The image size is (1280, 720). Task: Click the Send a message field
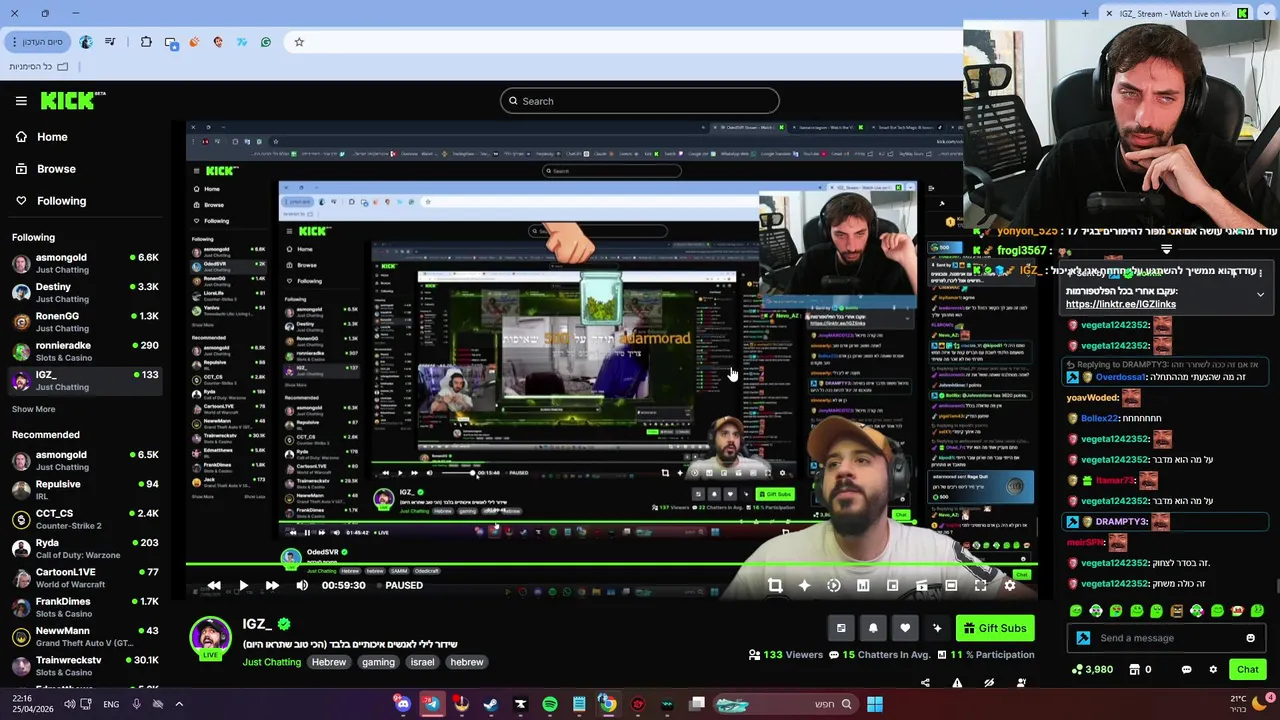pyautogui.click(x=1166, y=638)
